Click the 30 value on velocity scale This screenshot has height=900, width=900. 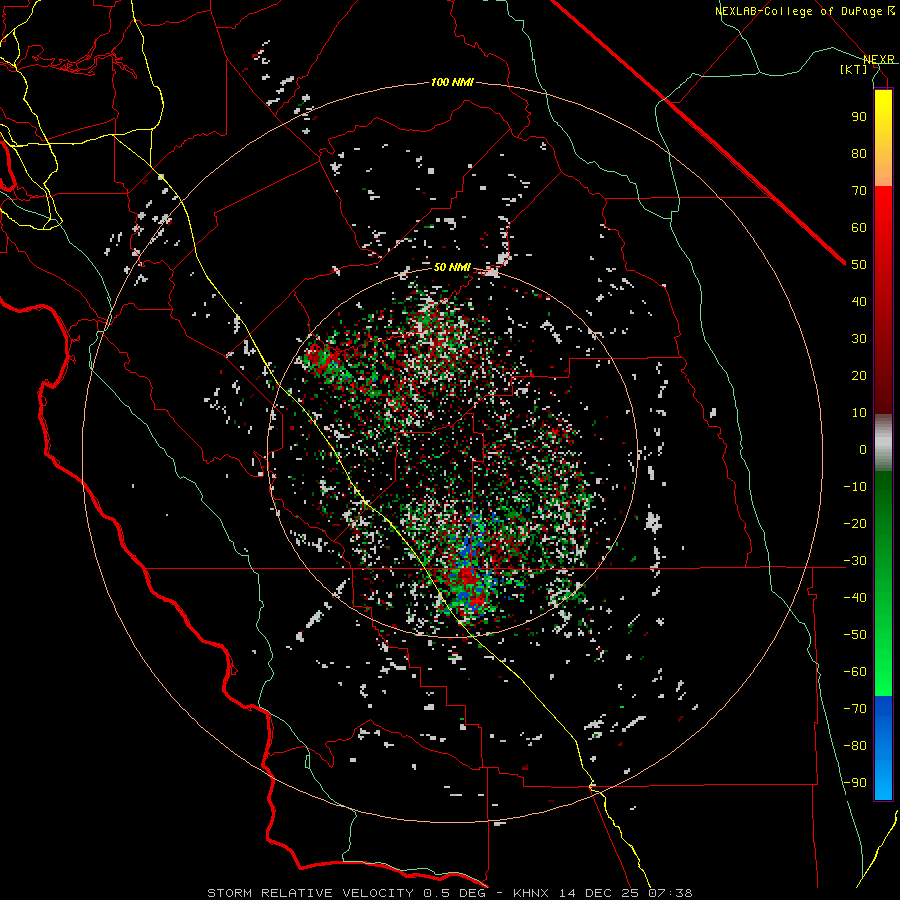click(x=859, y=339)
